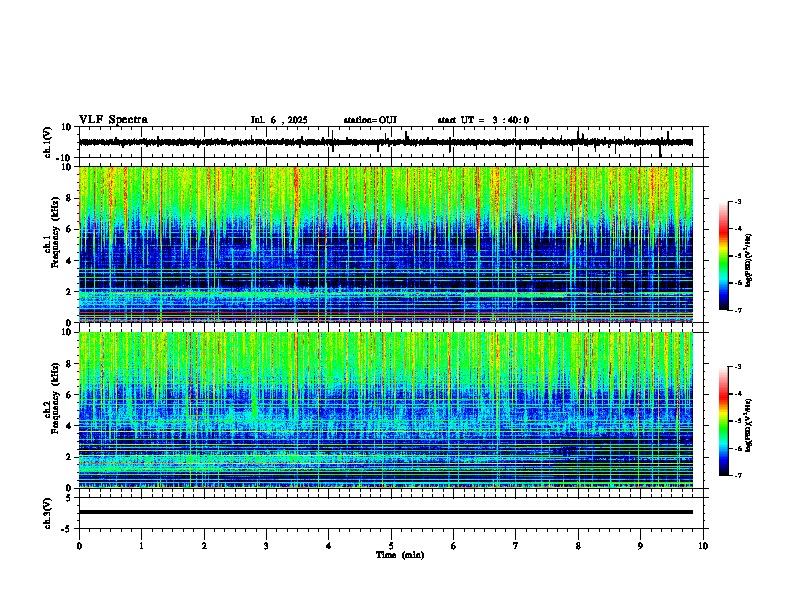The height and width of the screenshot is (612, 792).
Task: Click the '-7' tick on ch.1 colorbar
Action: pyautogui.click(x=738, y=310)
